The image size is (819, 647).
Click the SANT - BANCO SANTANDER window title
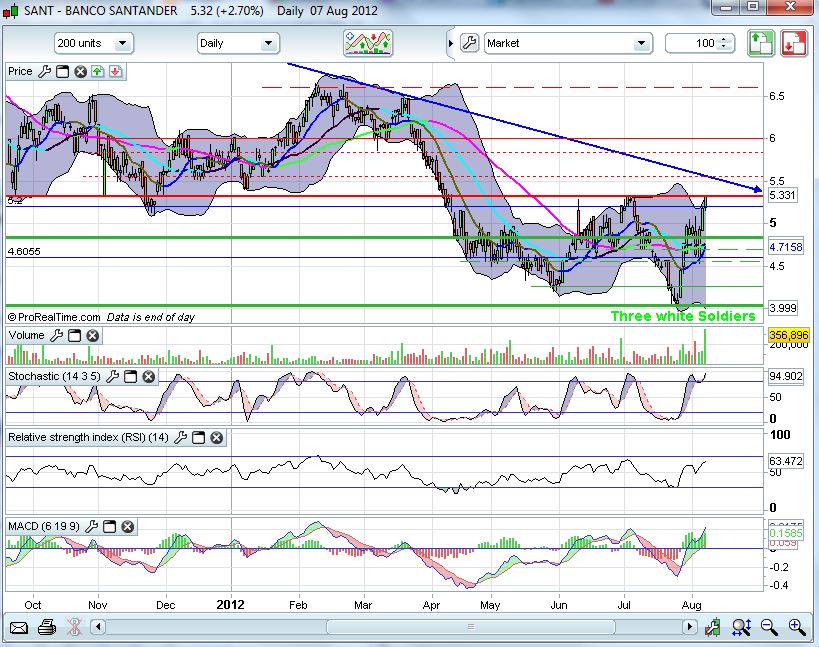click(101, 10)
